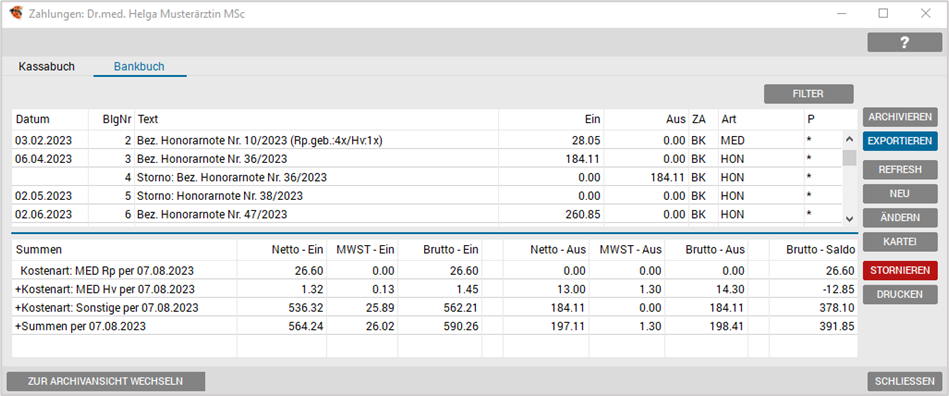Click the payments list scrollbar thumb
The image size is (949, 396).
[x=849, y=157]
